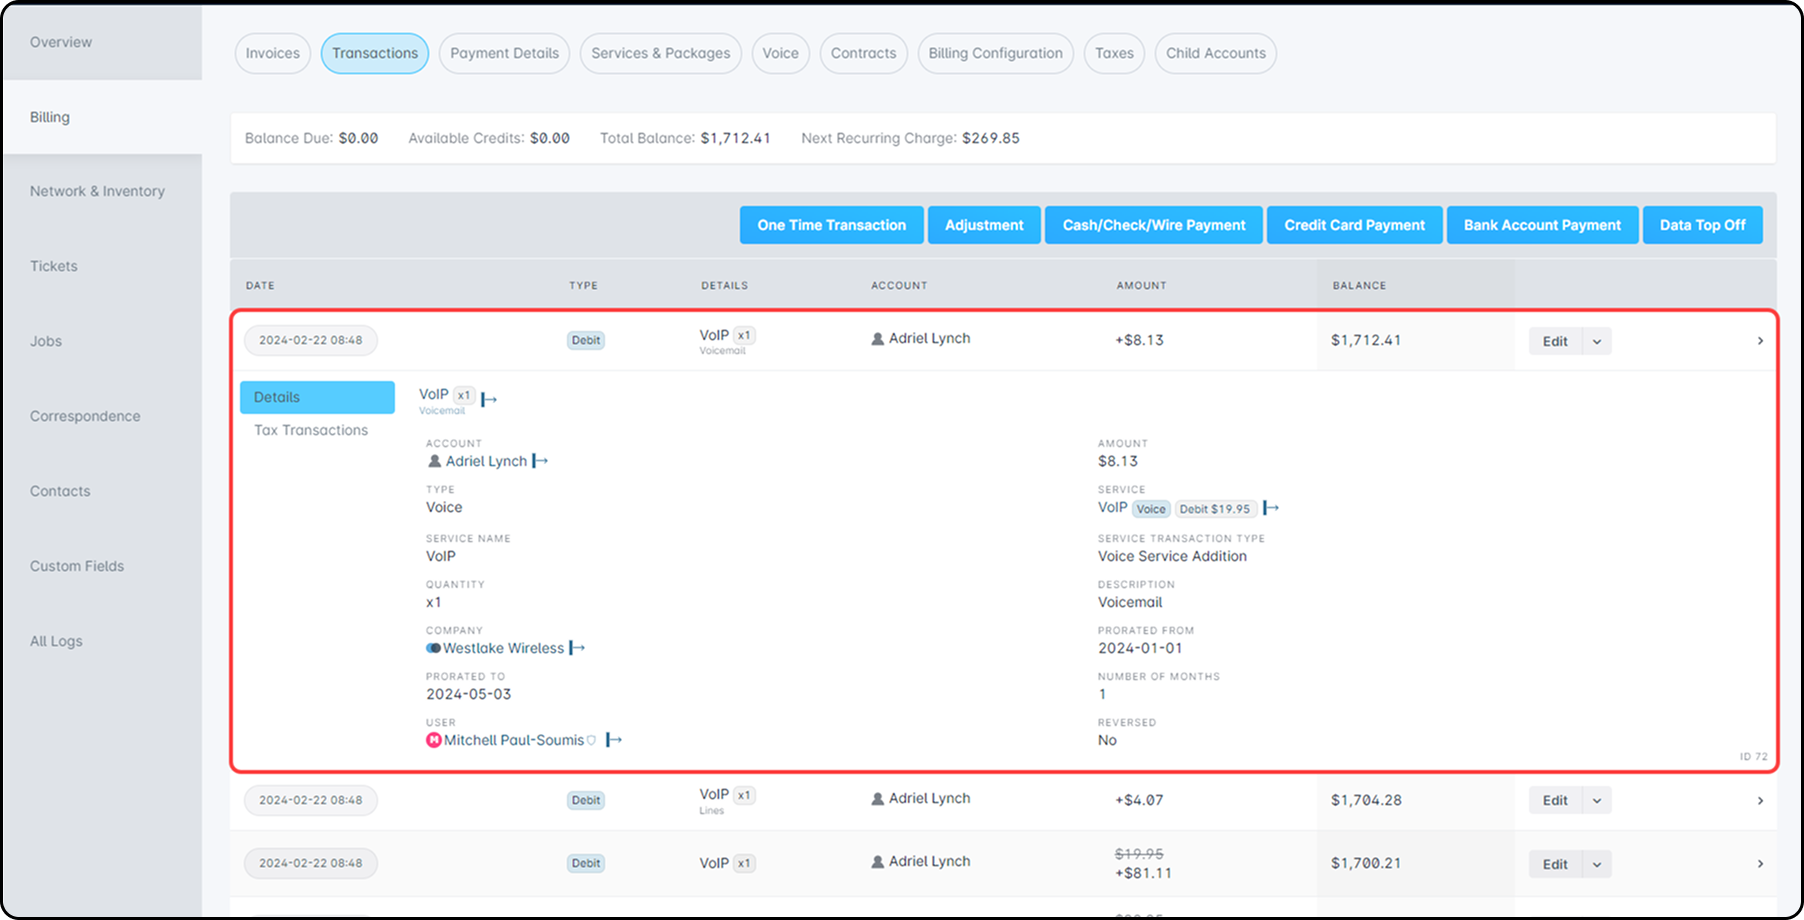Viewport: 1804px width, 920px height.
Task: Open Overview in the sidebar
Action: pyautogui.click(x=101, y=42)
